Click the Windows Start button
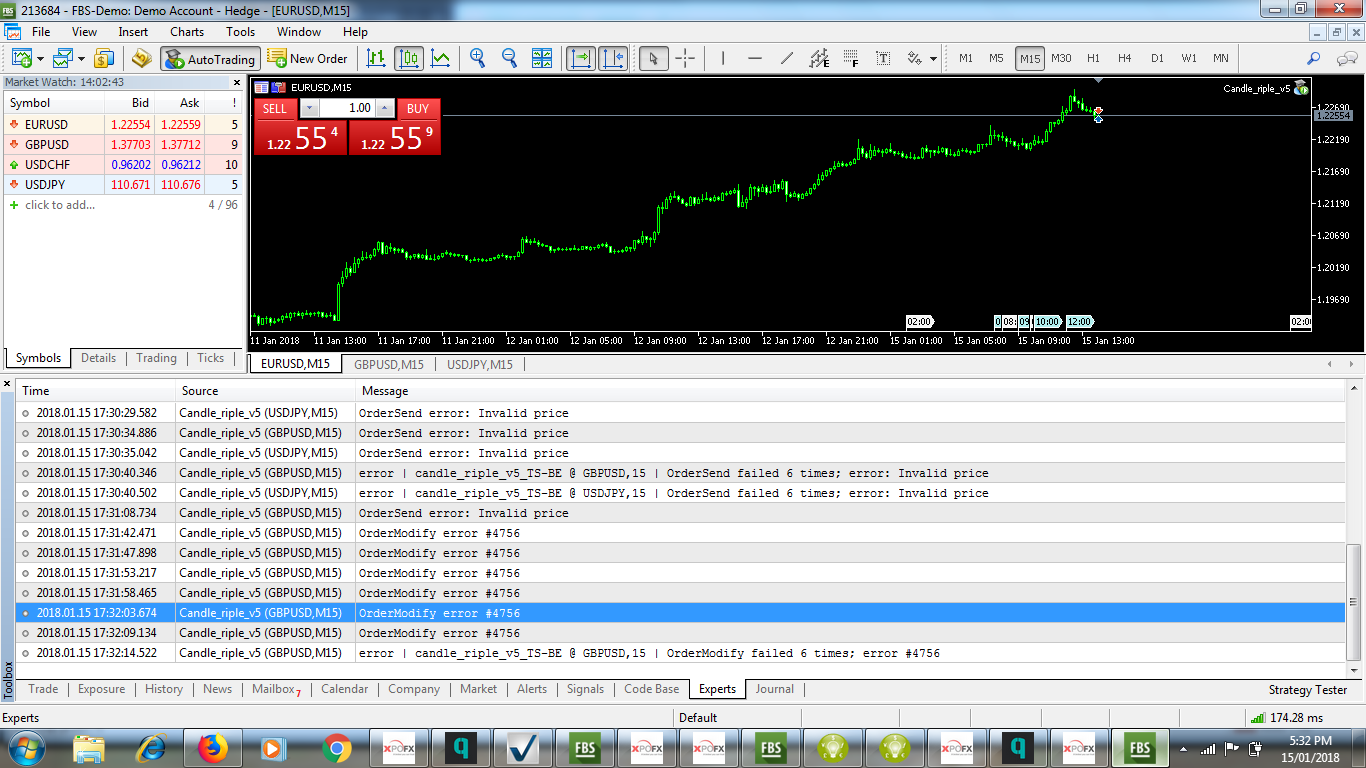Image resolution: width=1366 pixels, height=768 pixels. (24, 748)
